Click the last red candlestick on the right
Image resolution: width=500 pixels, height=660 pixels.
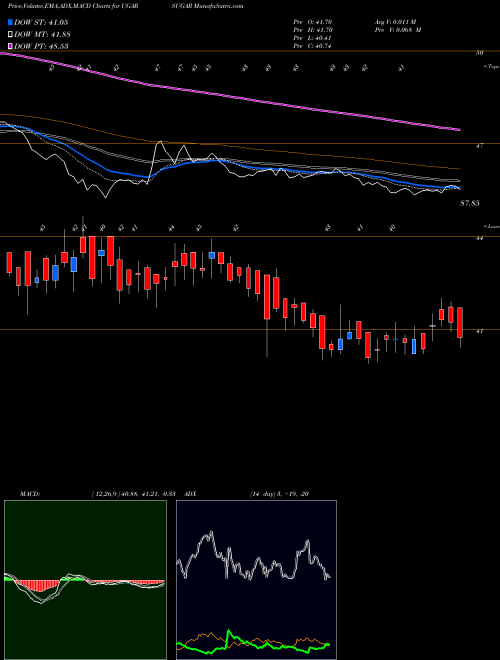[x=460, y=322]
